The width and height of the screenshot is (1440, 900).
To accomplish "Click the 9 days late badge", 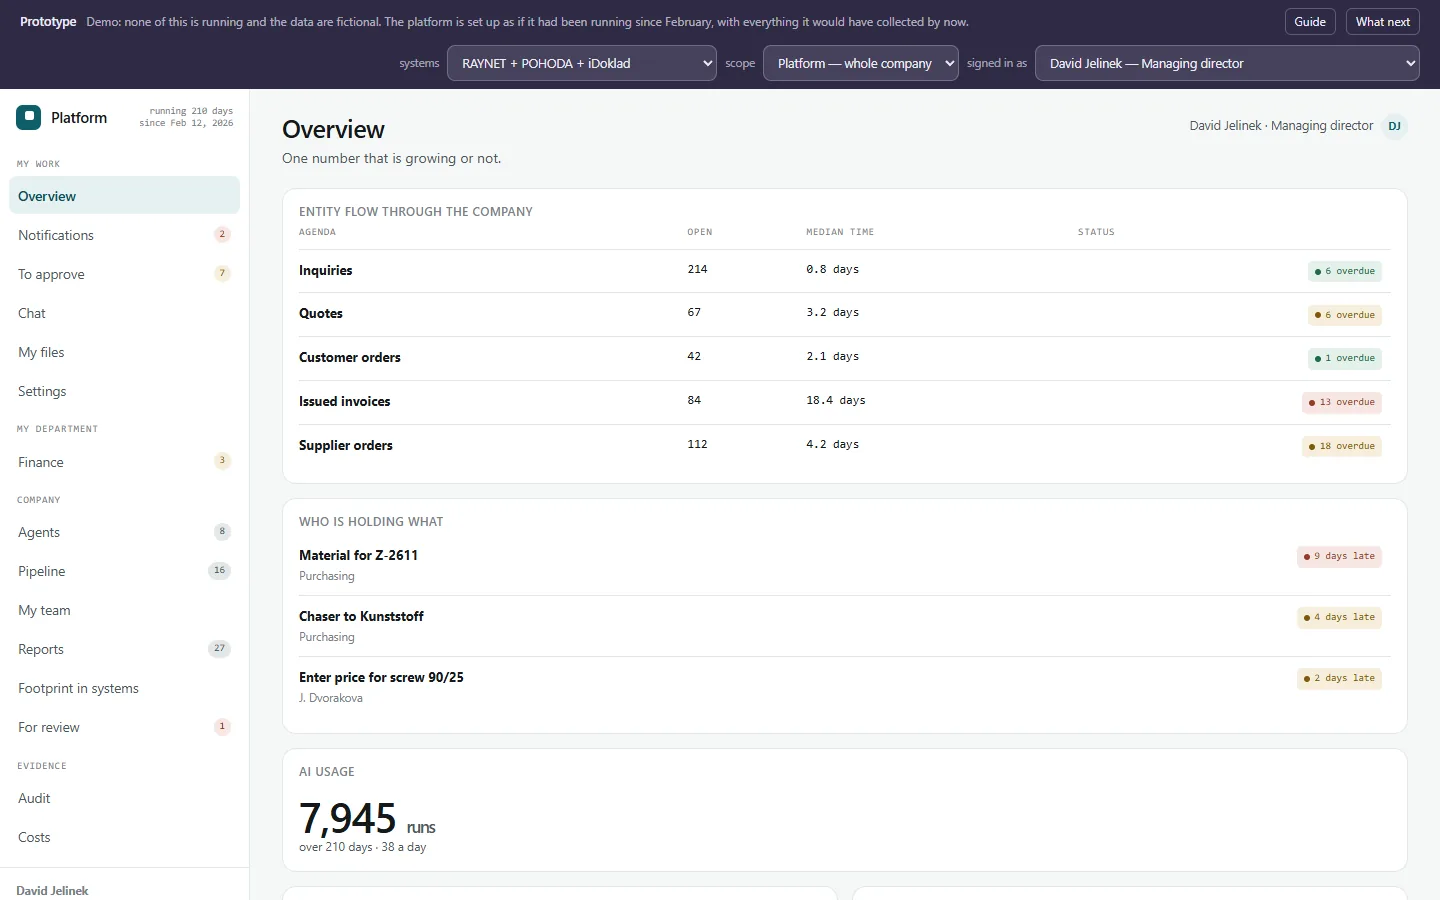I will (1339, 556).
